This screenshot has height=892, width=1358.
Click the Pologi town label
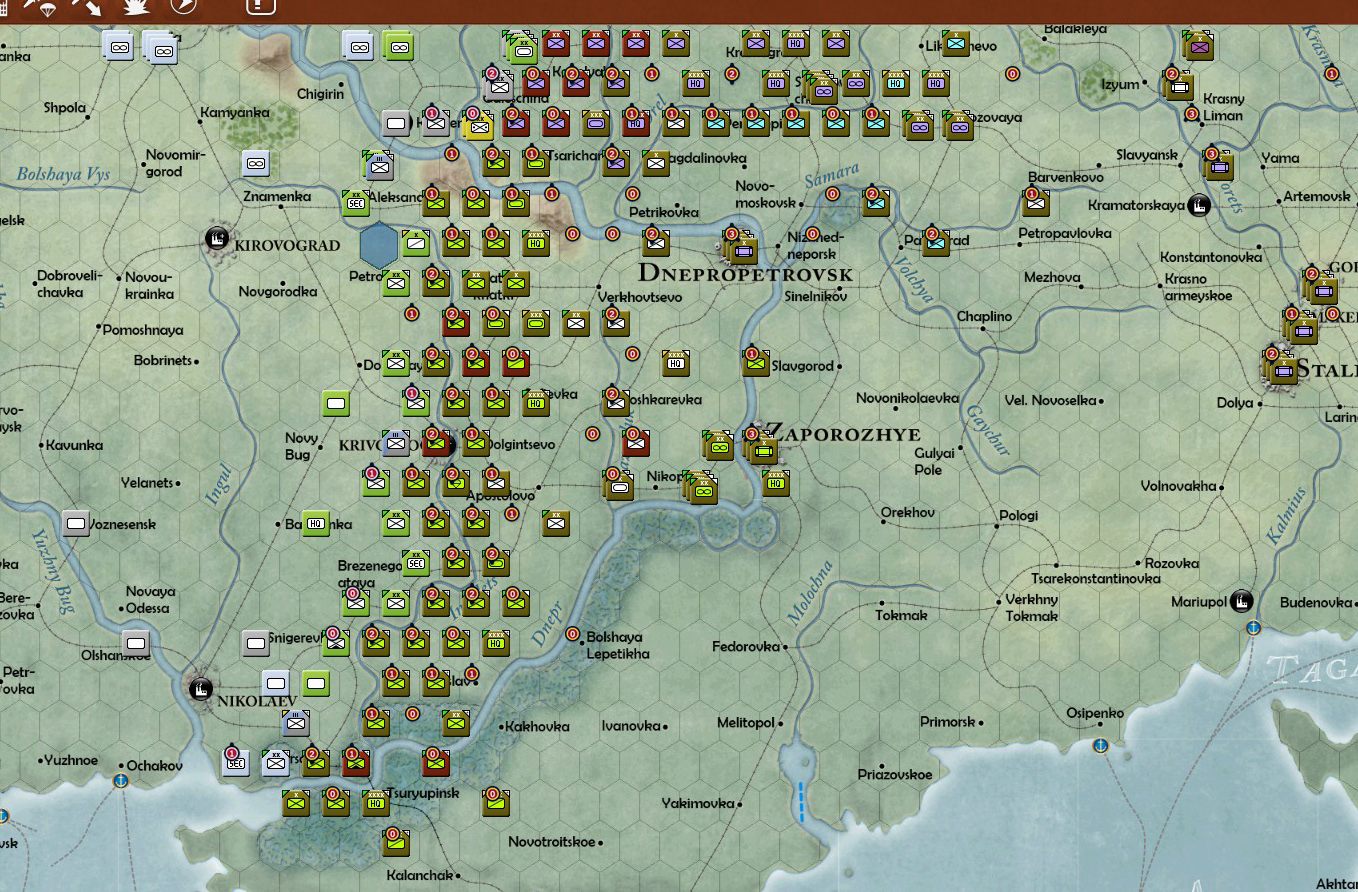(x=1018, y=516)
